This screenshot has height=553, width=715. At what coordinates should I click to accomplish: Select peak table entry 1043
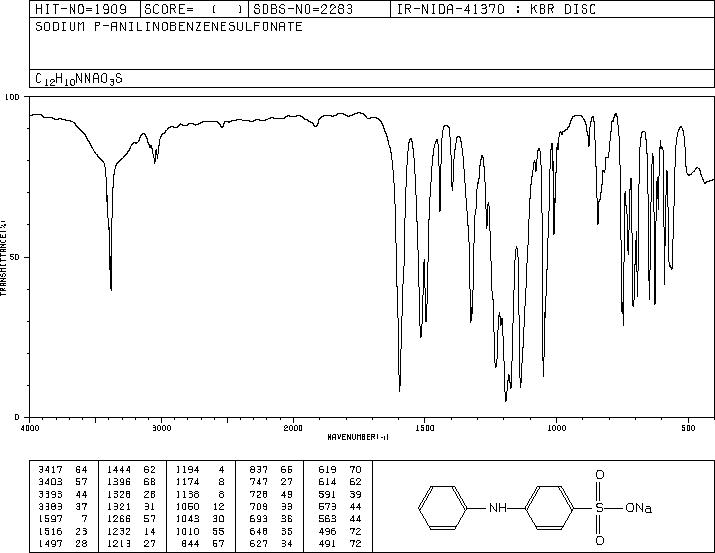click(187, 519)
